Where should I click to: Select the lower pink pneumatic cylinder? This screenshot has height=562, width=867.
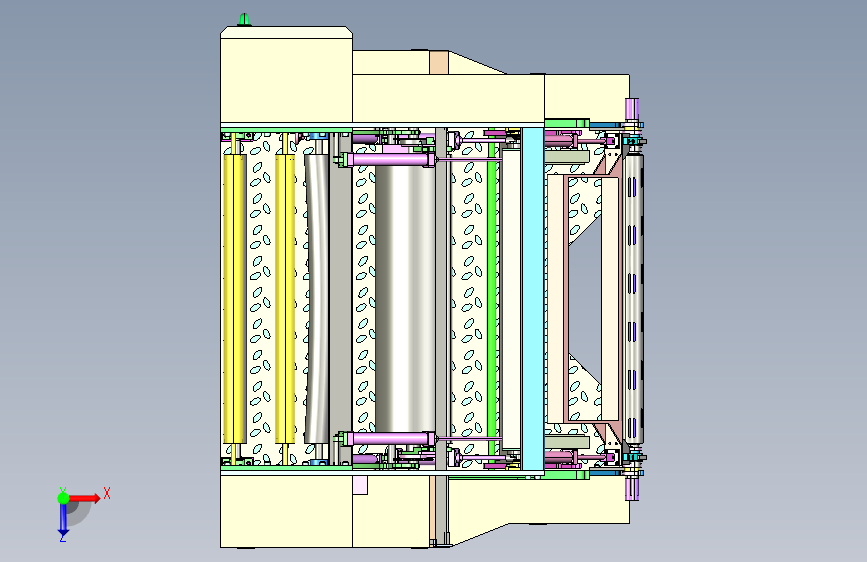[x=390, y=439]
